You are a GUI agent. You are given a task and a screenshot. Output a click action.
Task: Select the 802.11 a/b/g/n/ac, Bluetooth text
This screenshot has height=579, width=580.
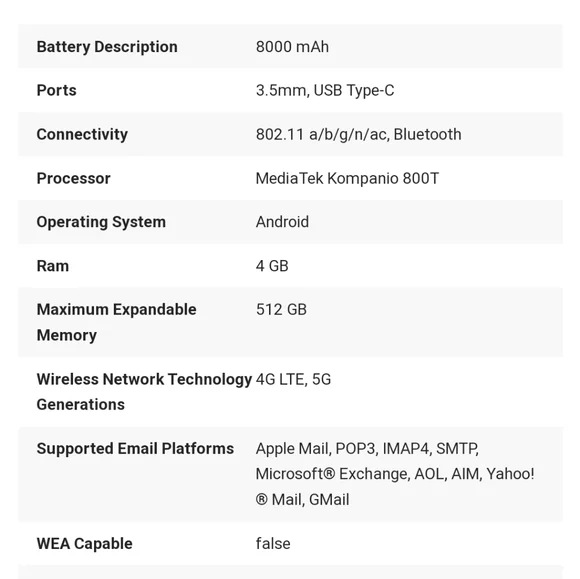pos(359,134)
